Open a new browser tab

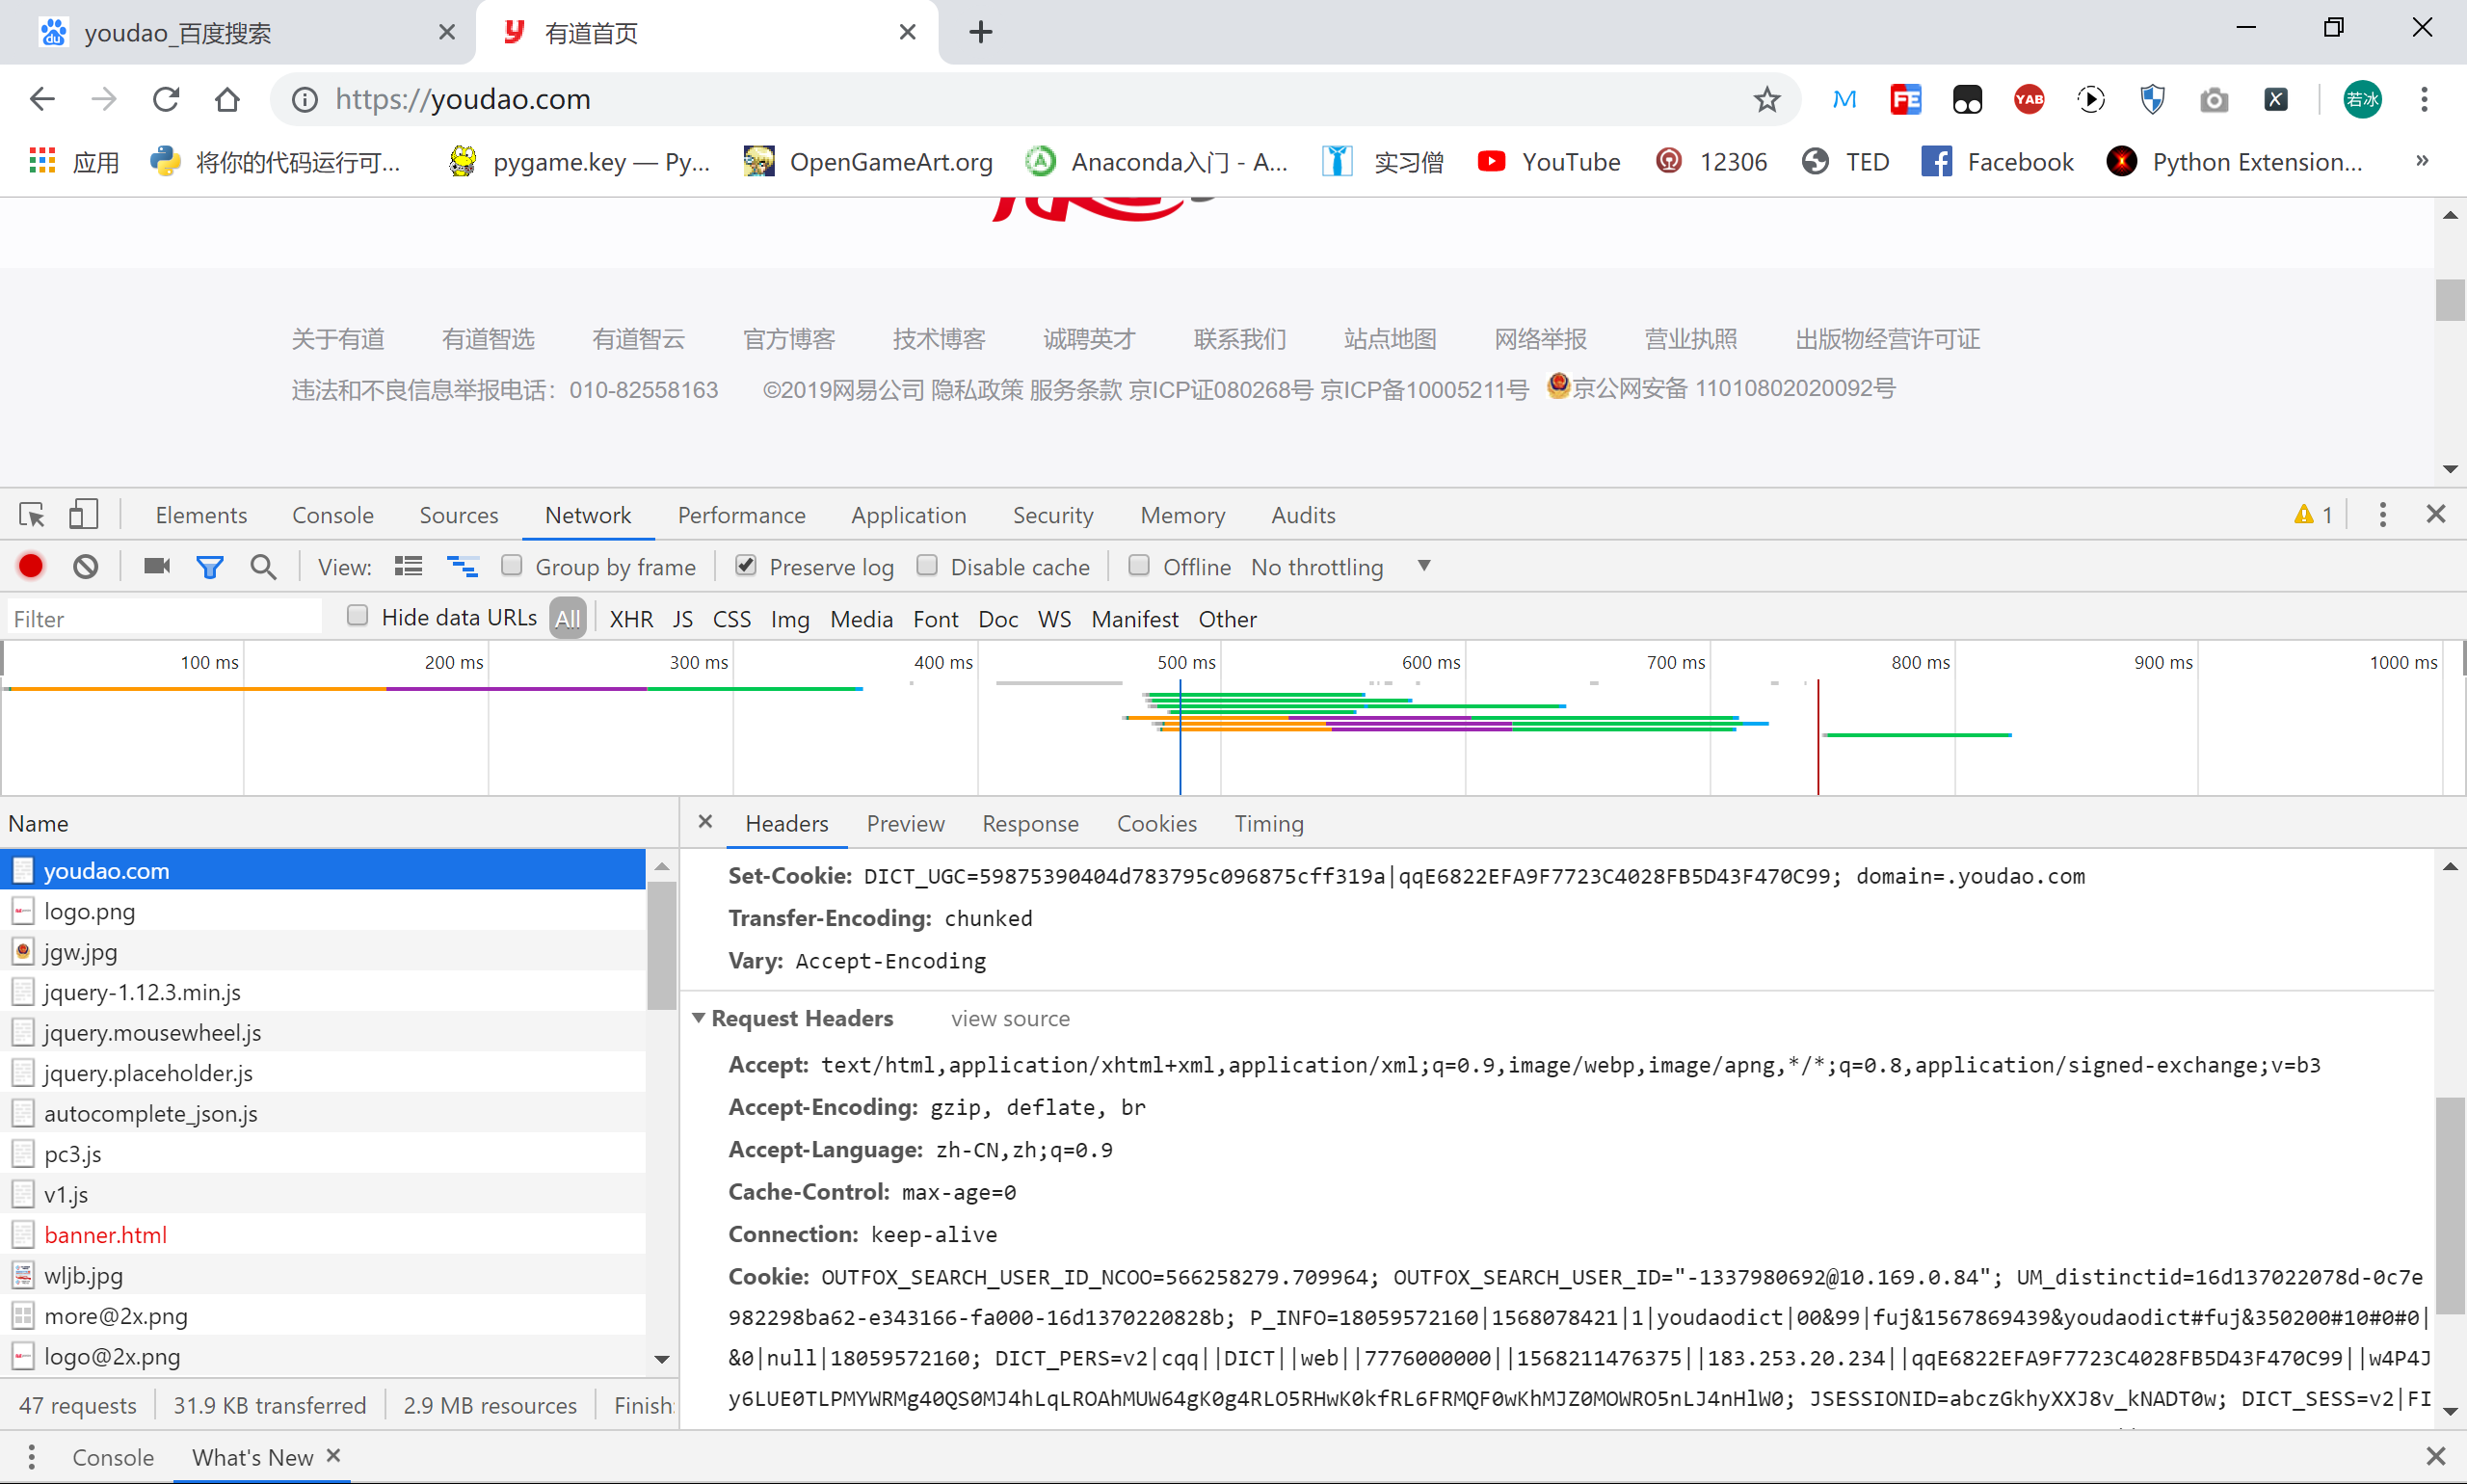click(x=981, y=32)
